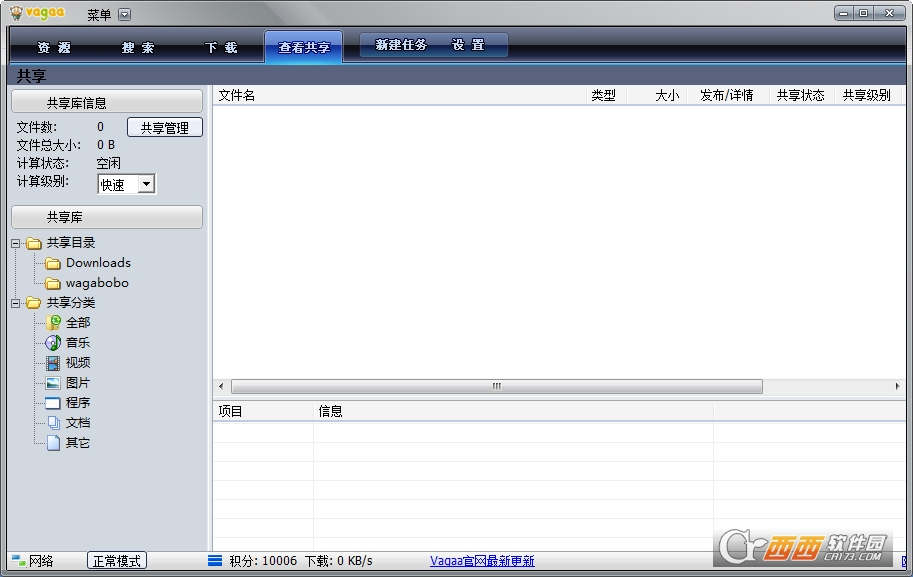
Task: Click the 网络 status bar label
Action: click(41, 561)
